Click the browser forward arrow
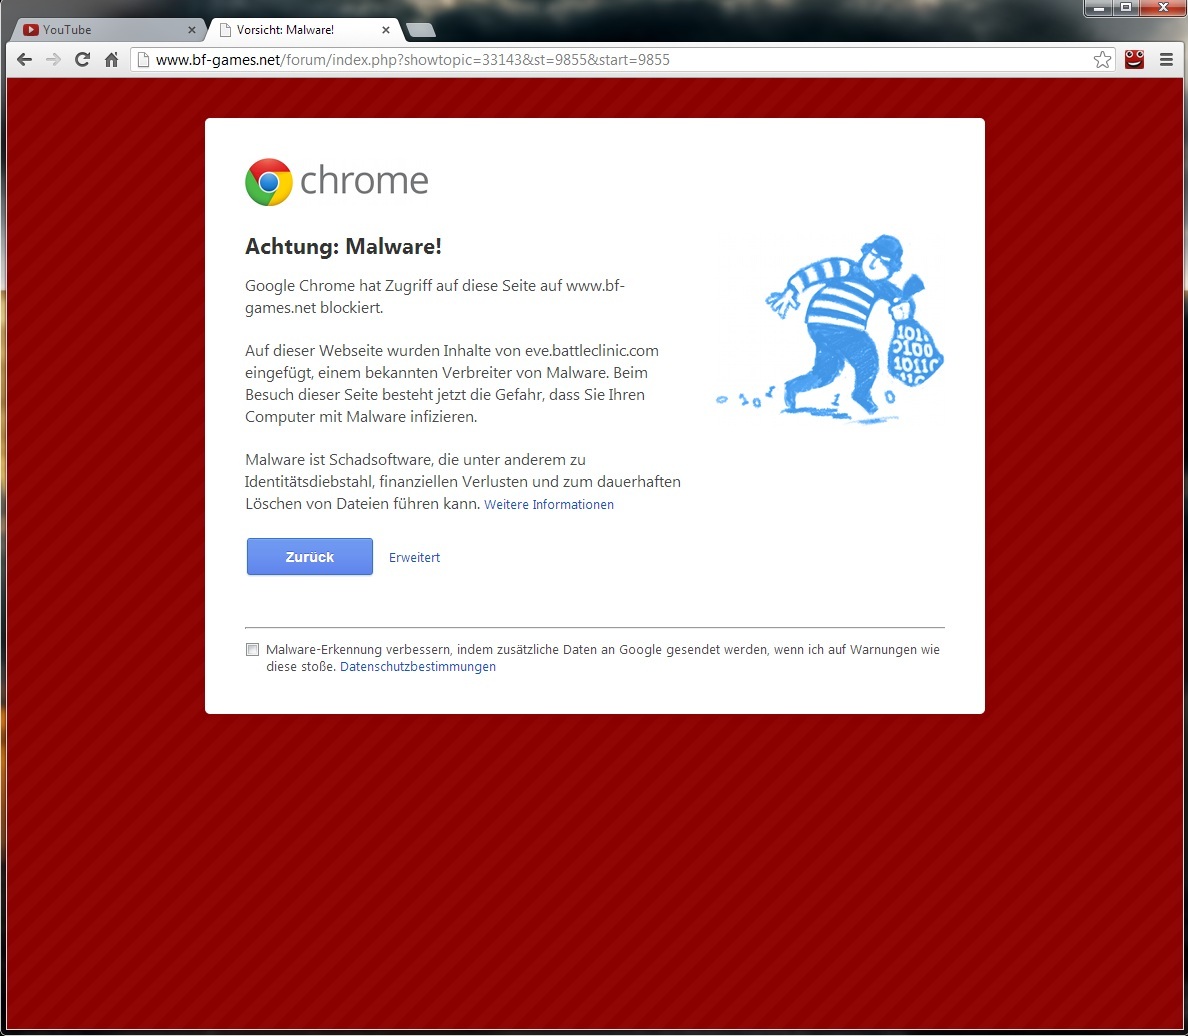1188x1036 pixels. [53, 60]
